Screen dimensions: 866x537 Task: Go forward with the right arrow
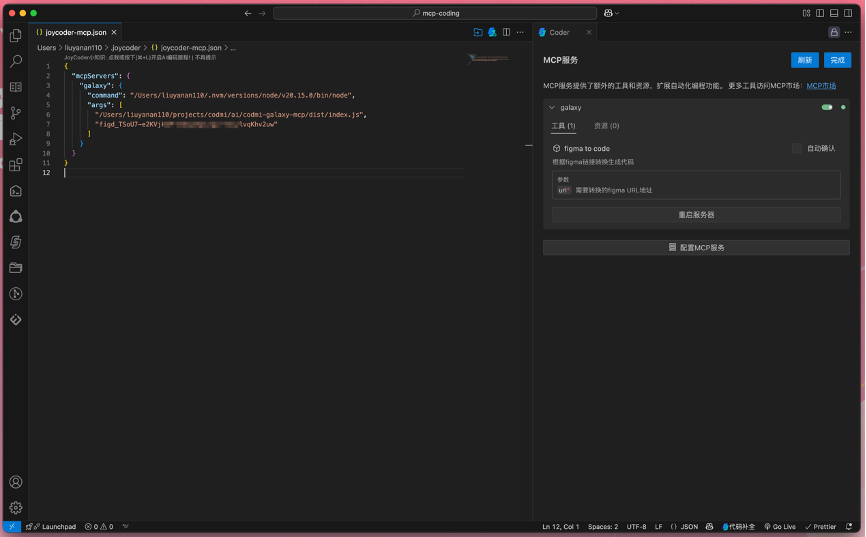[262, 13]
